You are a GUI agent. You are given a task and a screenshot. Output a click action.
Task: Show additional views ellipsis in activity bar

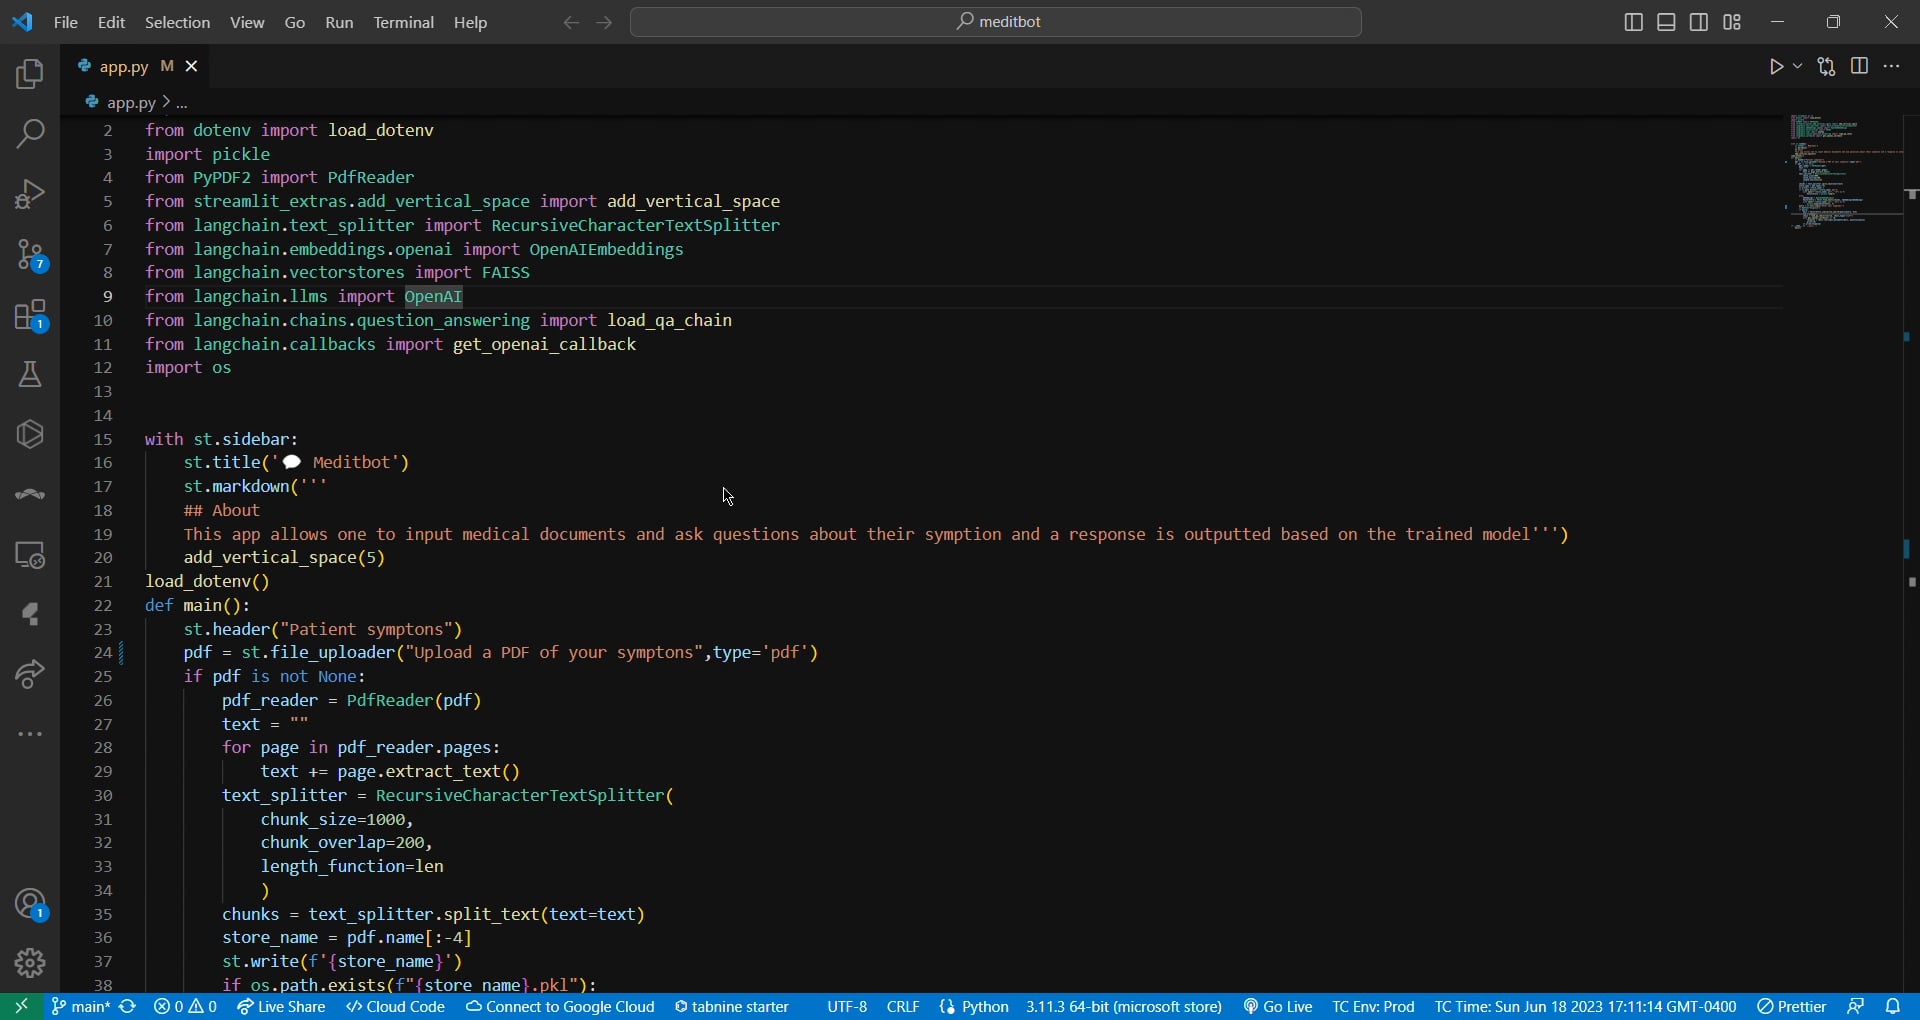point(30,735)
